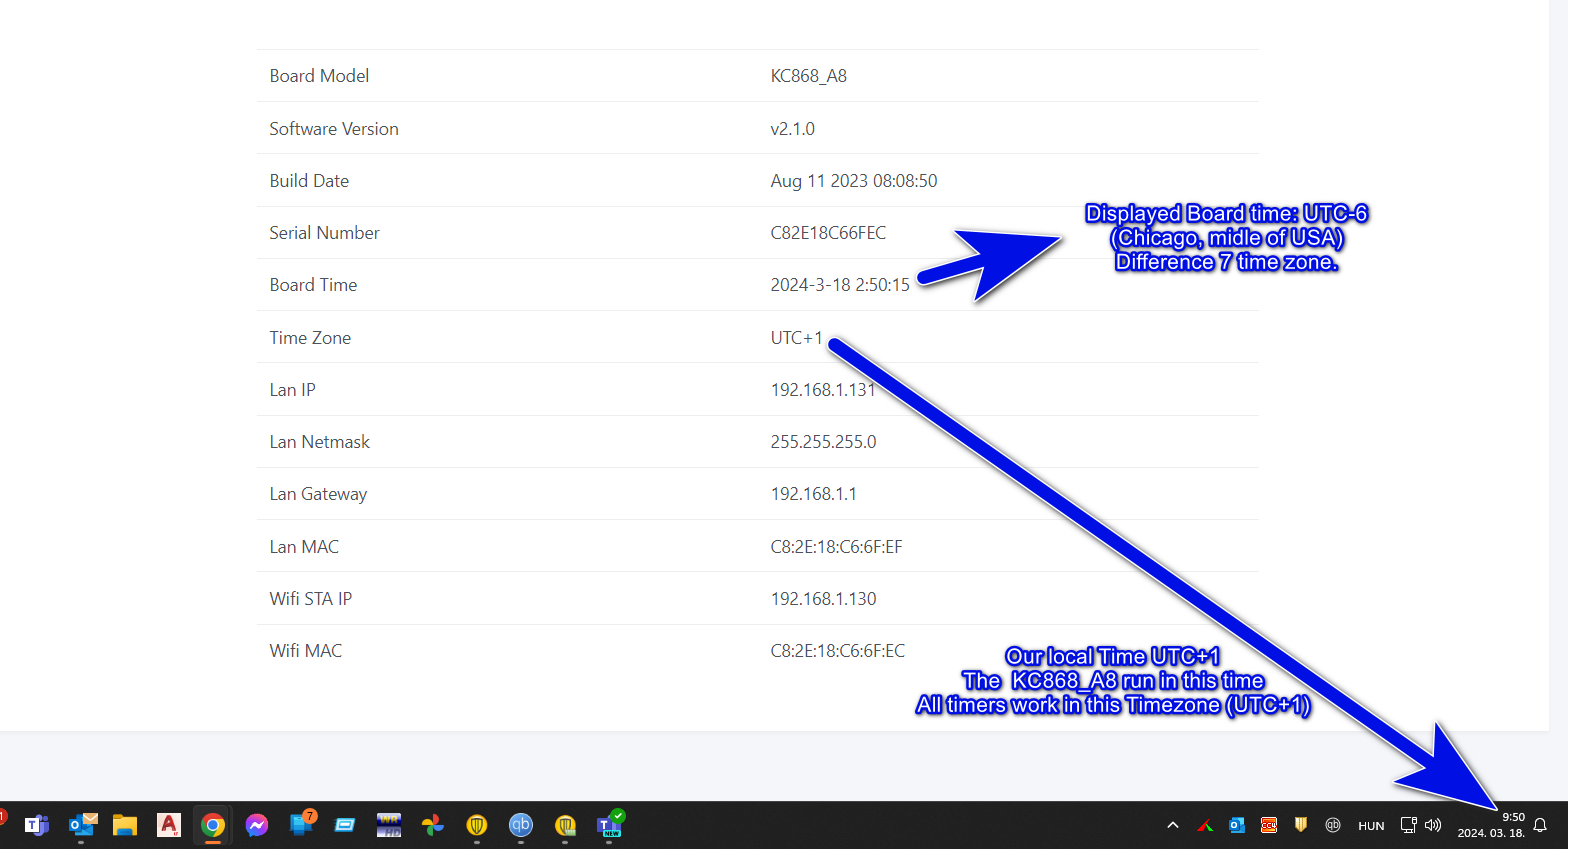Expand the hidden system tray icons
The width and height of the screenshot is (1569, 849).
(x=1173, y=826)
